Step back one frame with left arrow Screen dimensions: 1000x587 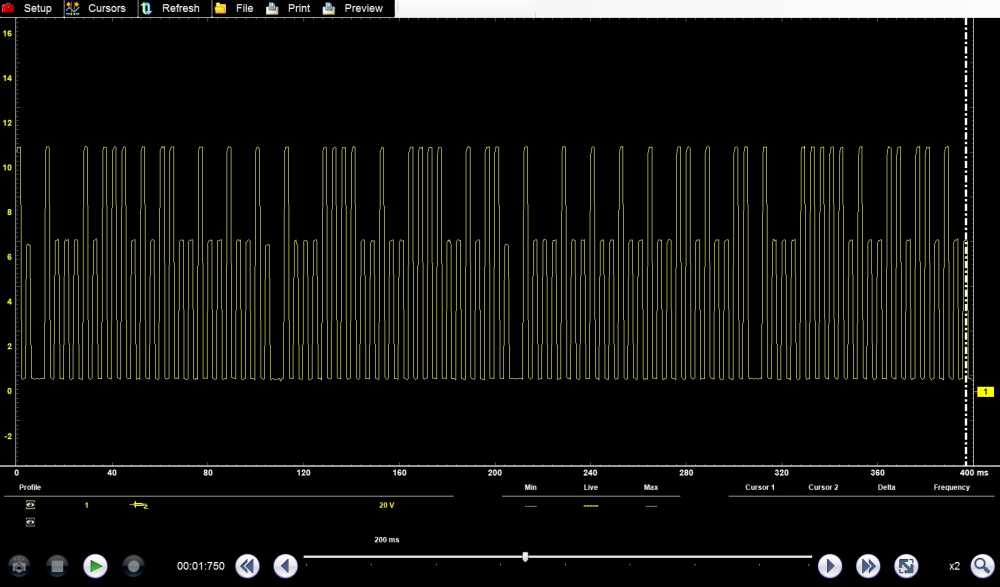[285, 566]
